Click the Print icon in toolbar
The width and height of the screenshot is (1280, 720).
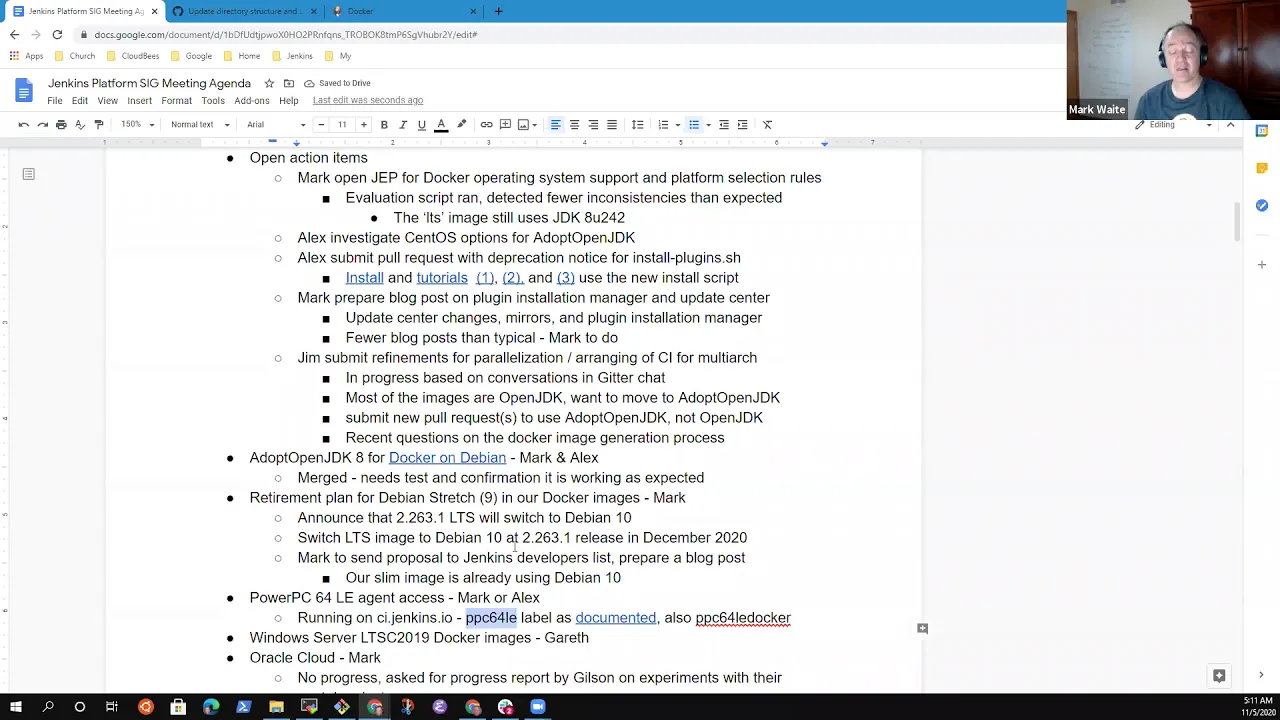(x=61, y=125)
